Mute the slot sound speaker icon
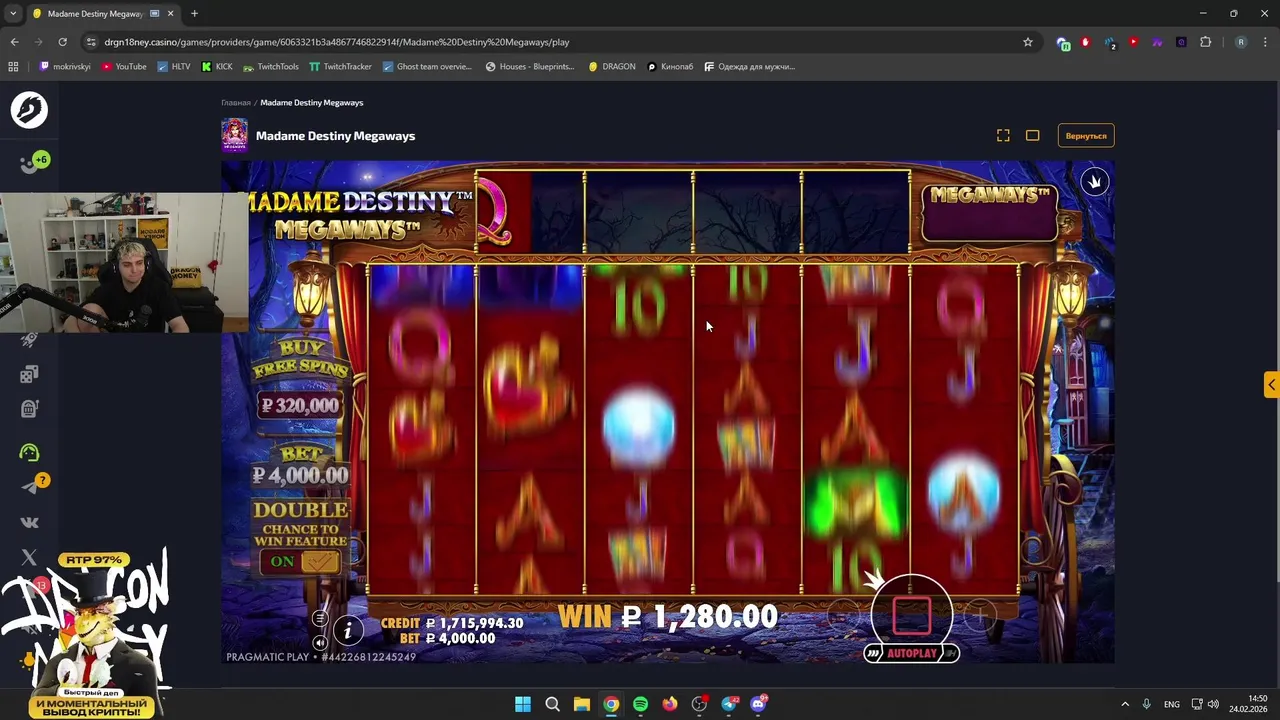This screenshot has width=1280, height=720. (320, 643)
